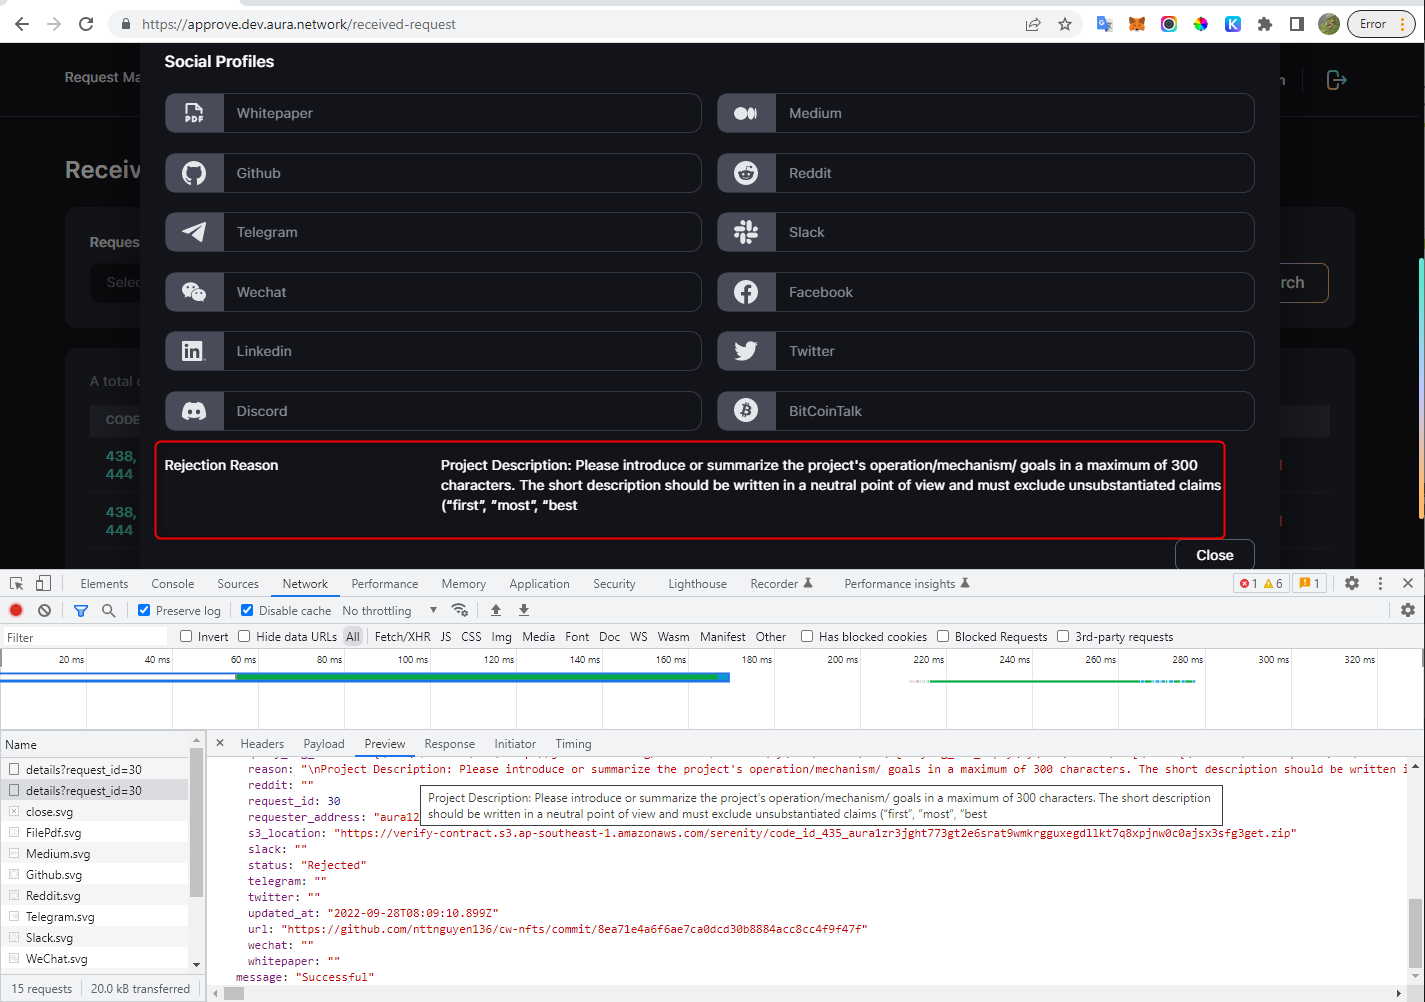Image resolution: width=1425 pixels, height=1002 pixels.
Task: Click the BitCoinTalk icon
Action: [745, 411]
